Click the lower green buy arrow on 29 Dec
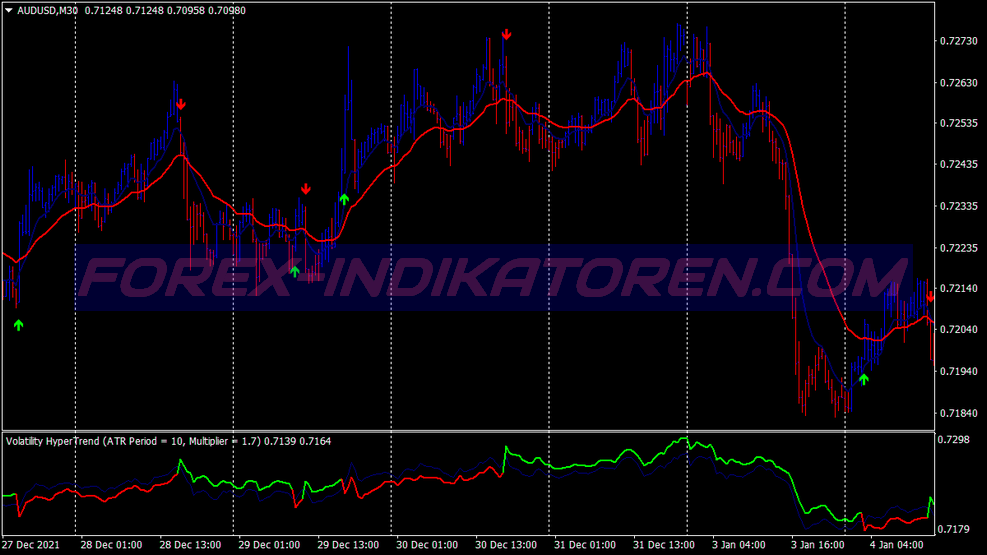 pos(294,270)
